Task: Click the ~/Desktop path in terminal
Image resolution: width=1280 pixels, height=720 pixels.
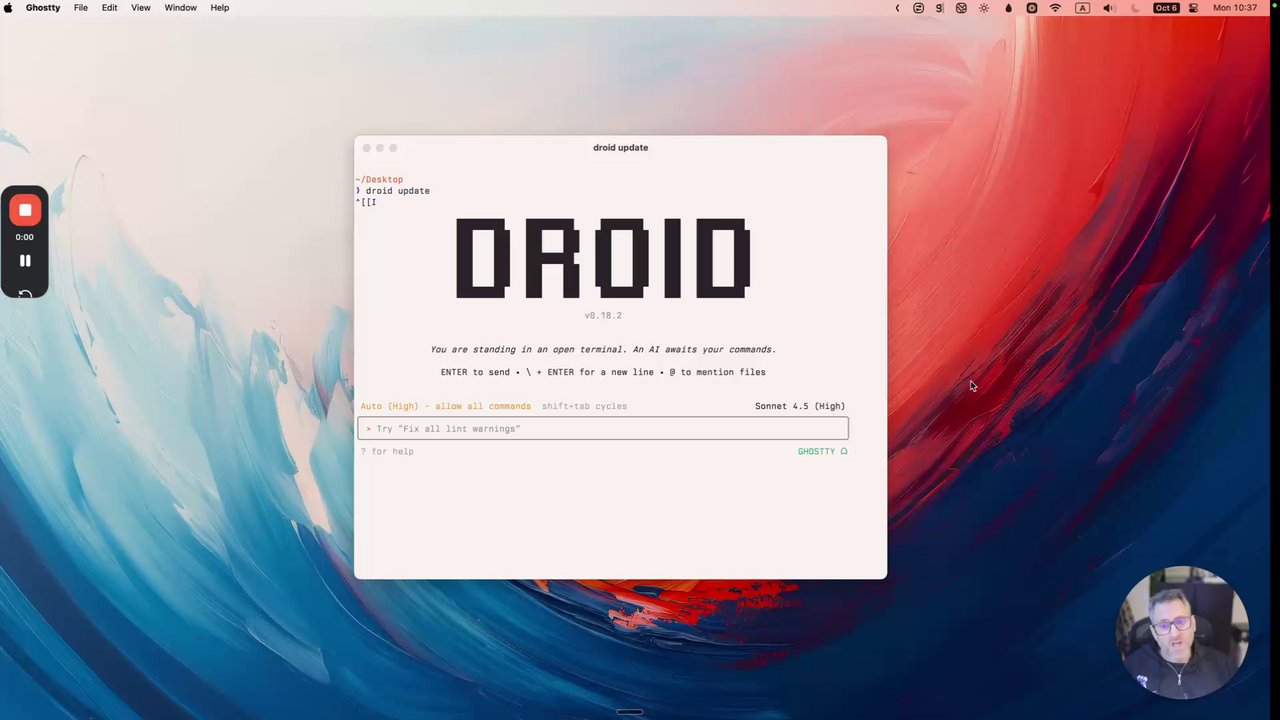Action: point(379,180)
